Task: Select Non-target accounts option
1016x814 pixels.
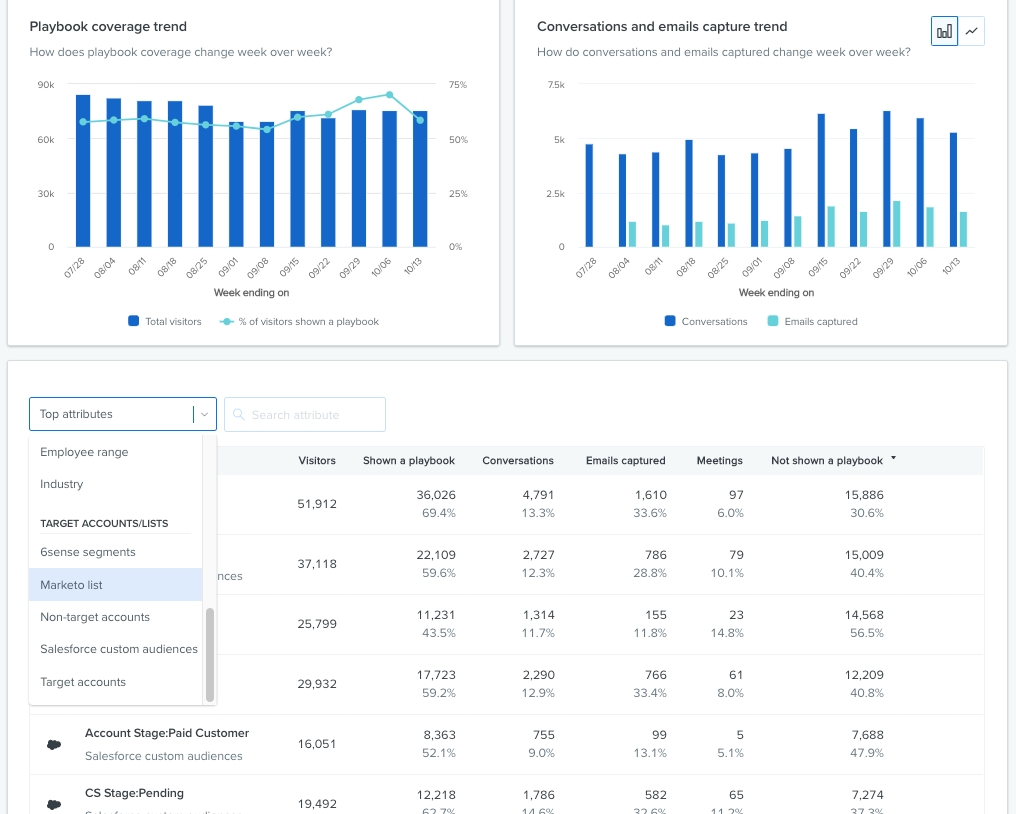Action: click(116, 617)
